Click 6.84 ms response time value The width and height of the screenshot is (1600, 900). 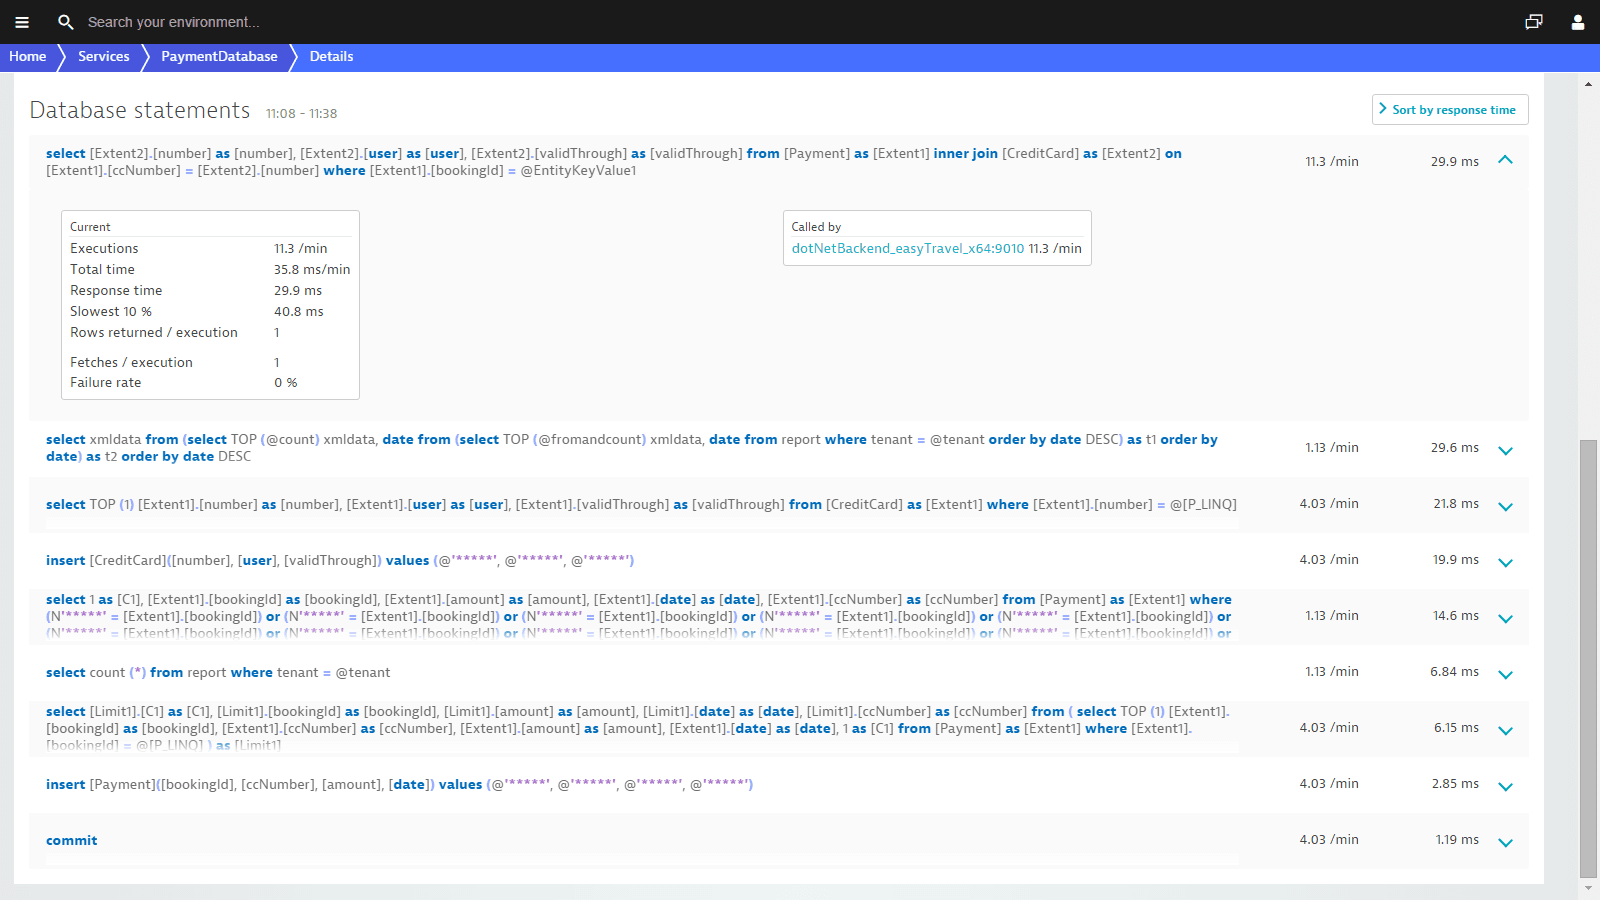(x=1454, y=672)
